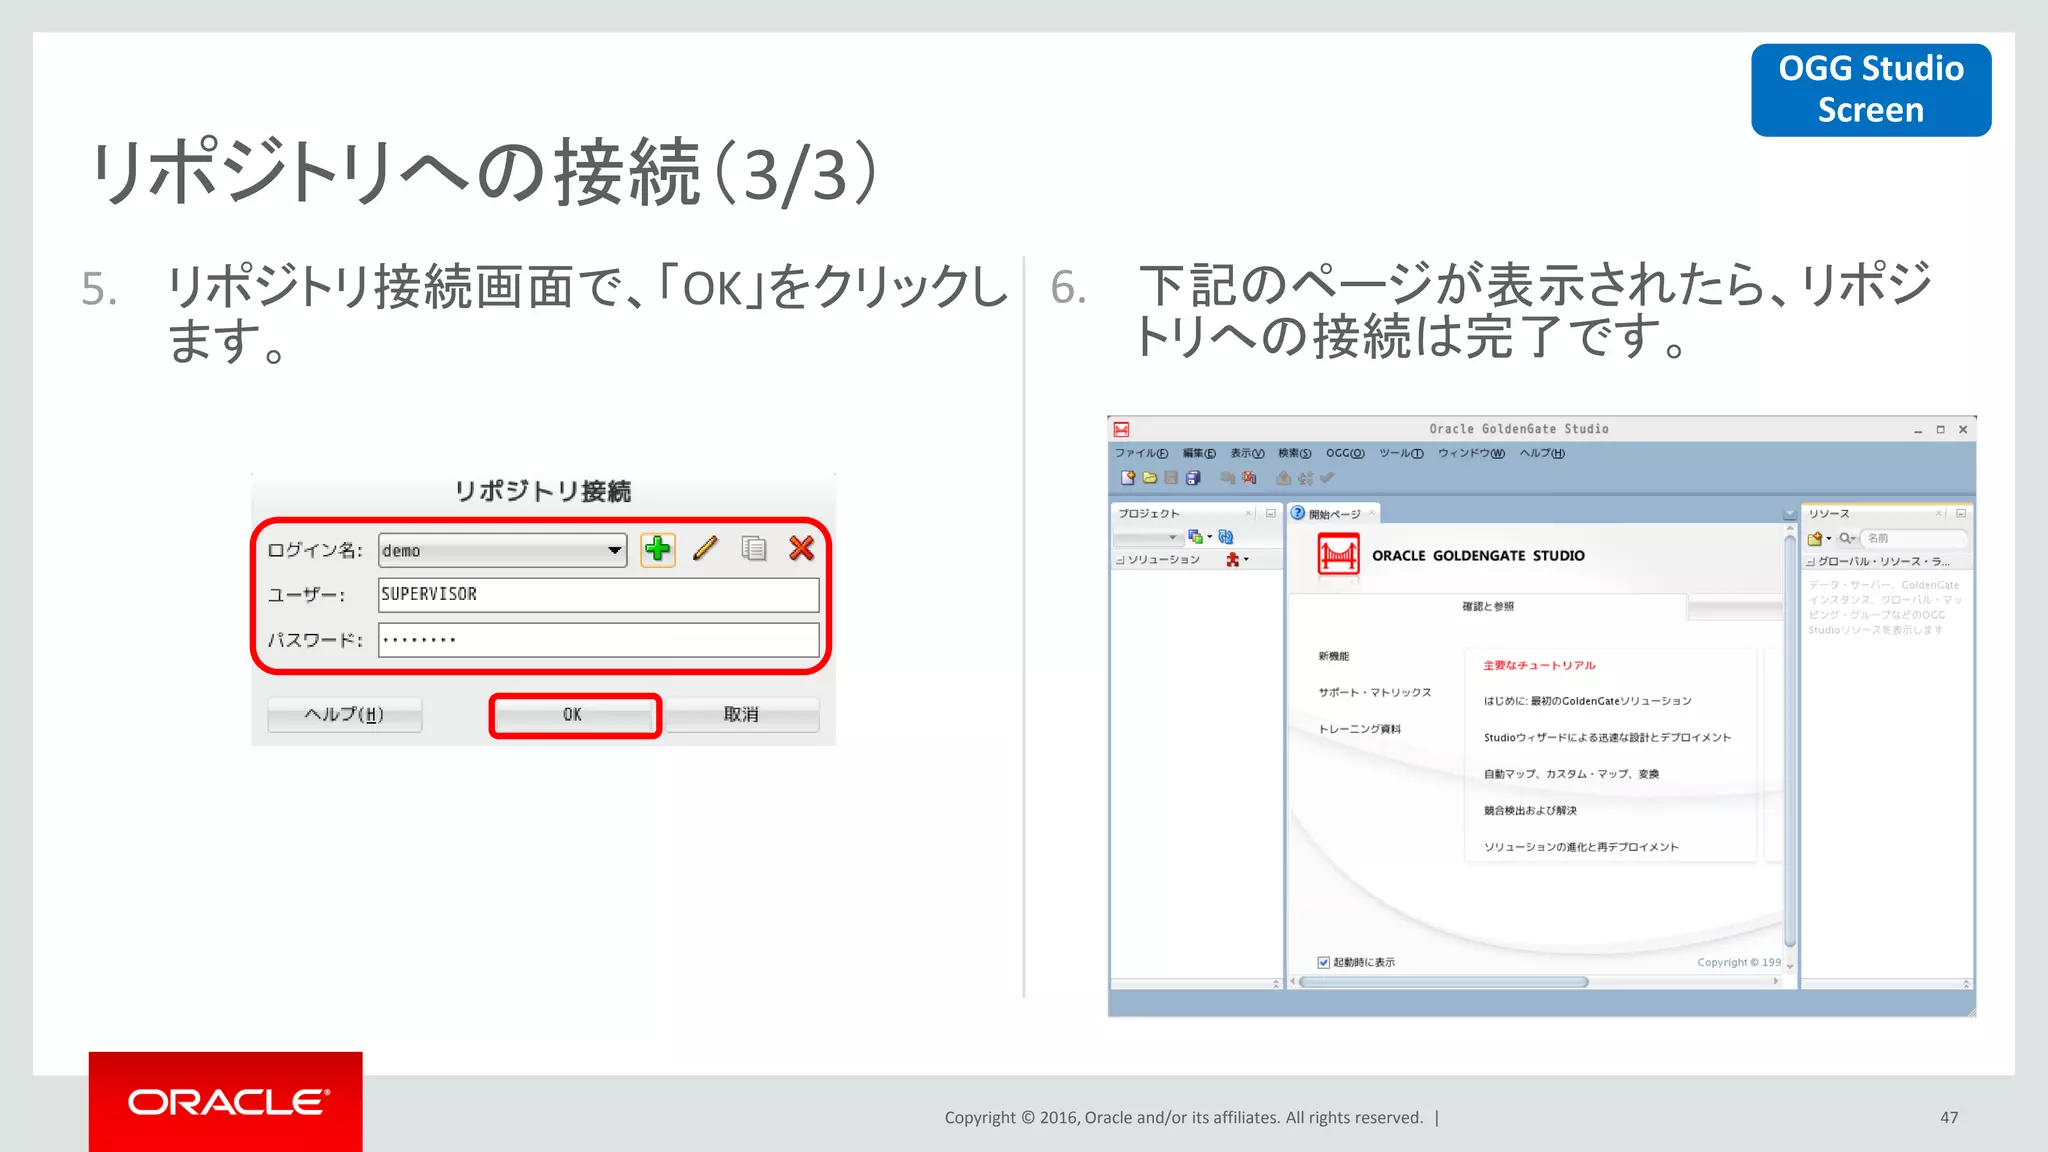
Task: Open the project selector dropdown in プロジェクト panel
Action: click(1147, 537)
